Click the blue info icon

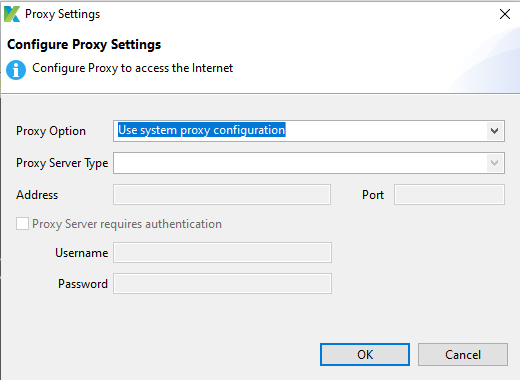click(16, 70)
